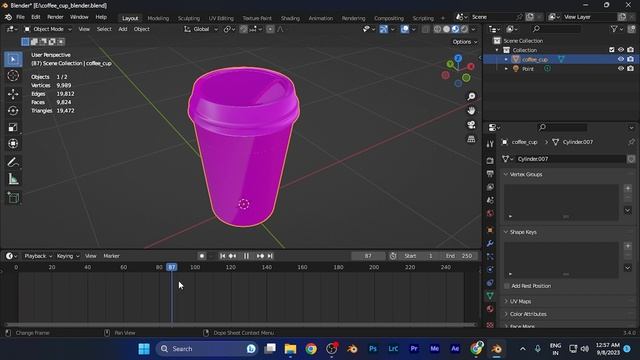Hide the Point light via eye icon

click(x=621, y=69)
